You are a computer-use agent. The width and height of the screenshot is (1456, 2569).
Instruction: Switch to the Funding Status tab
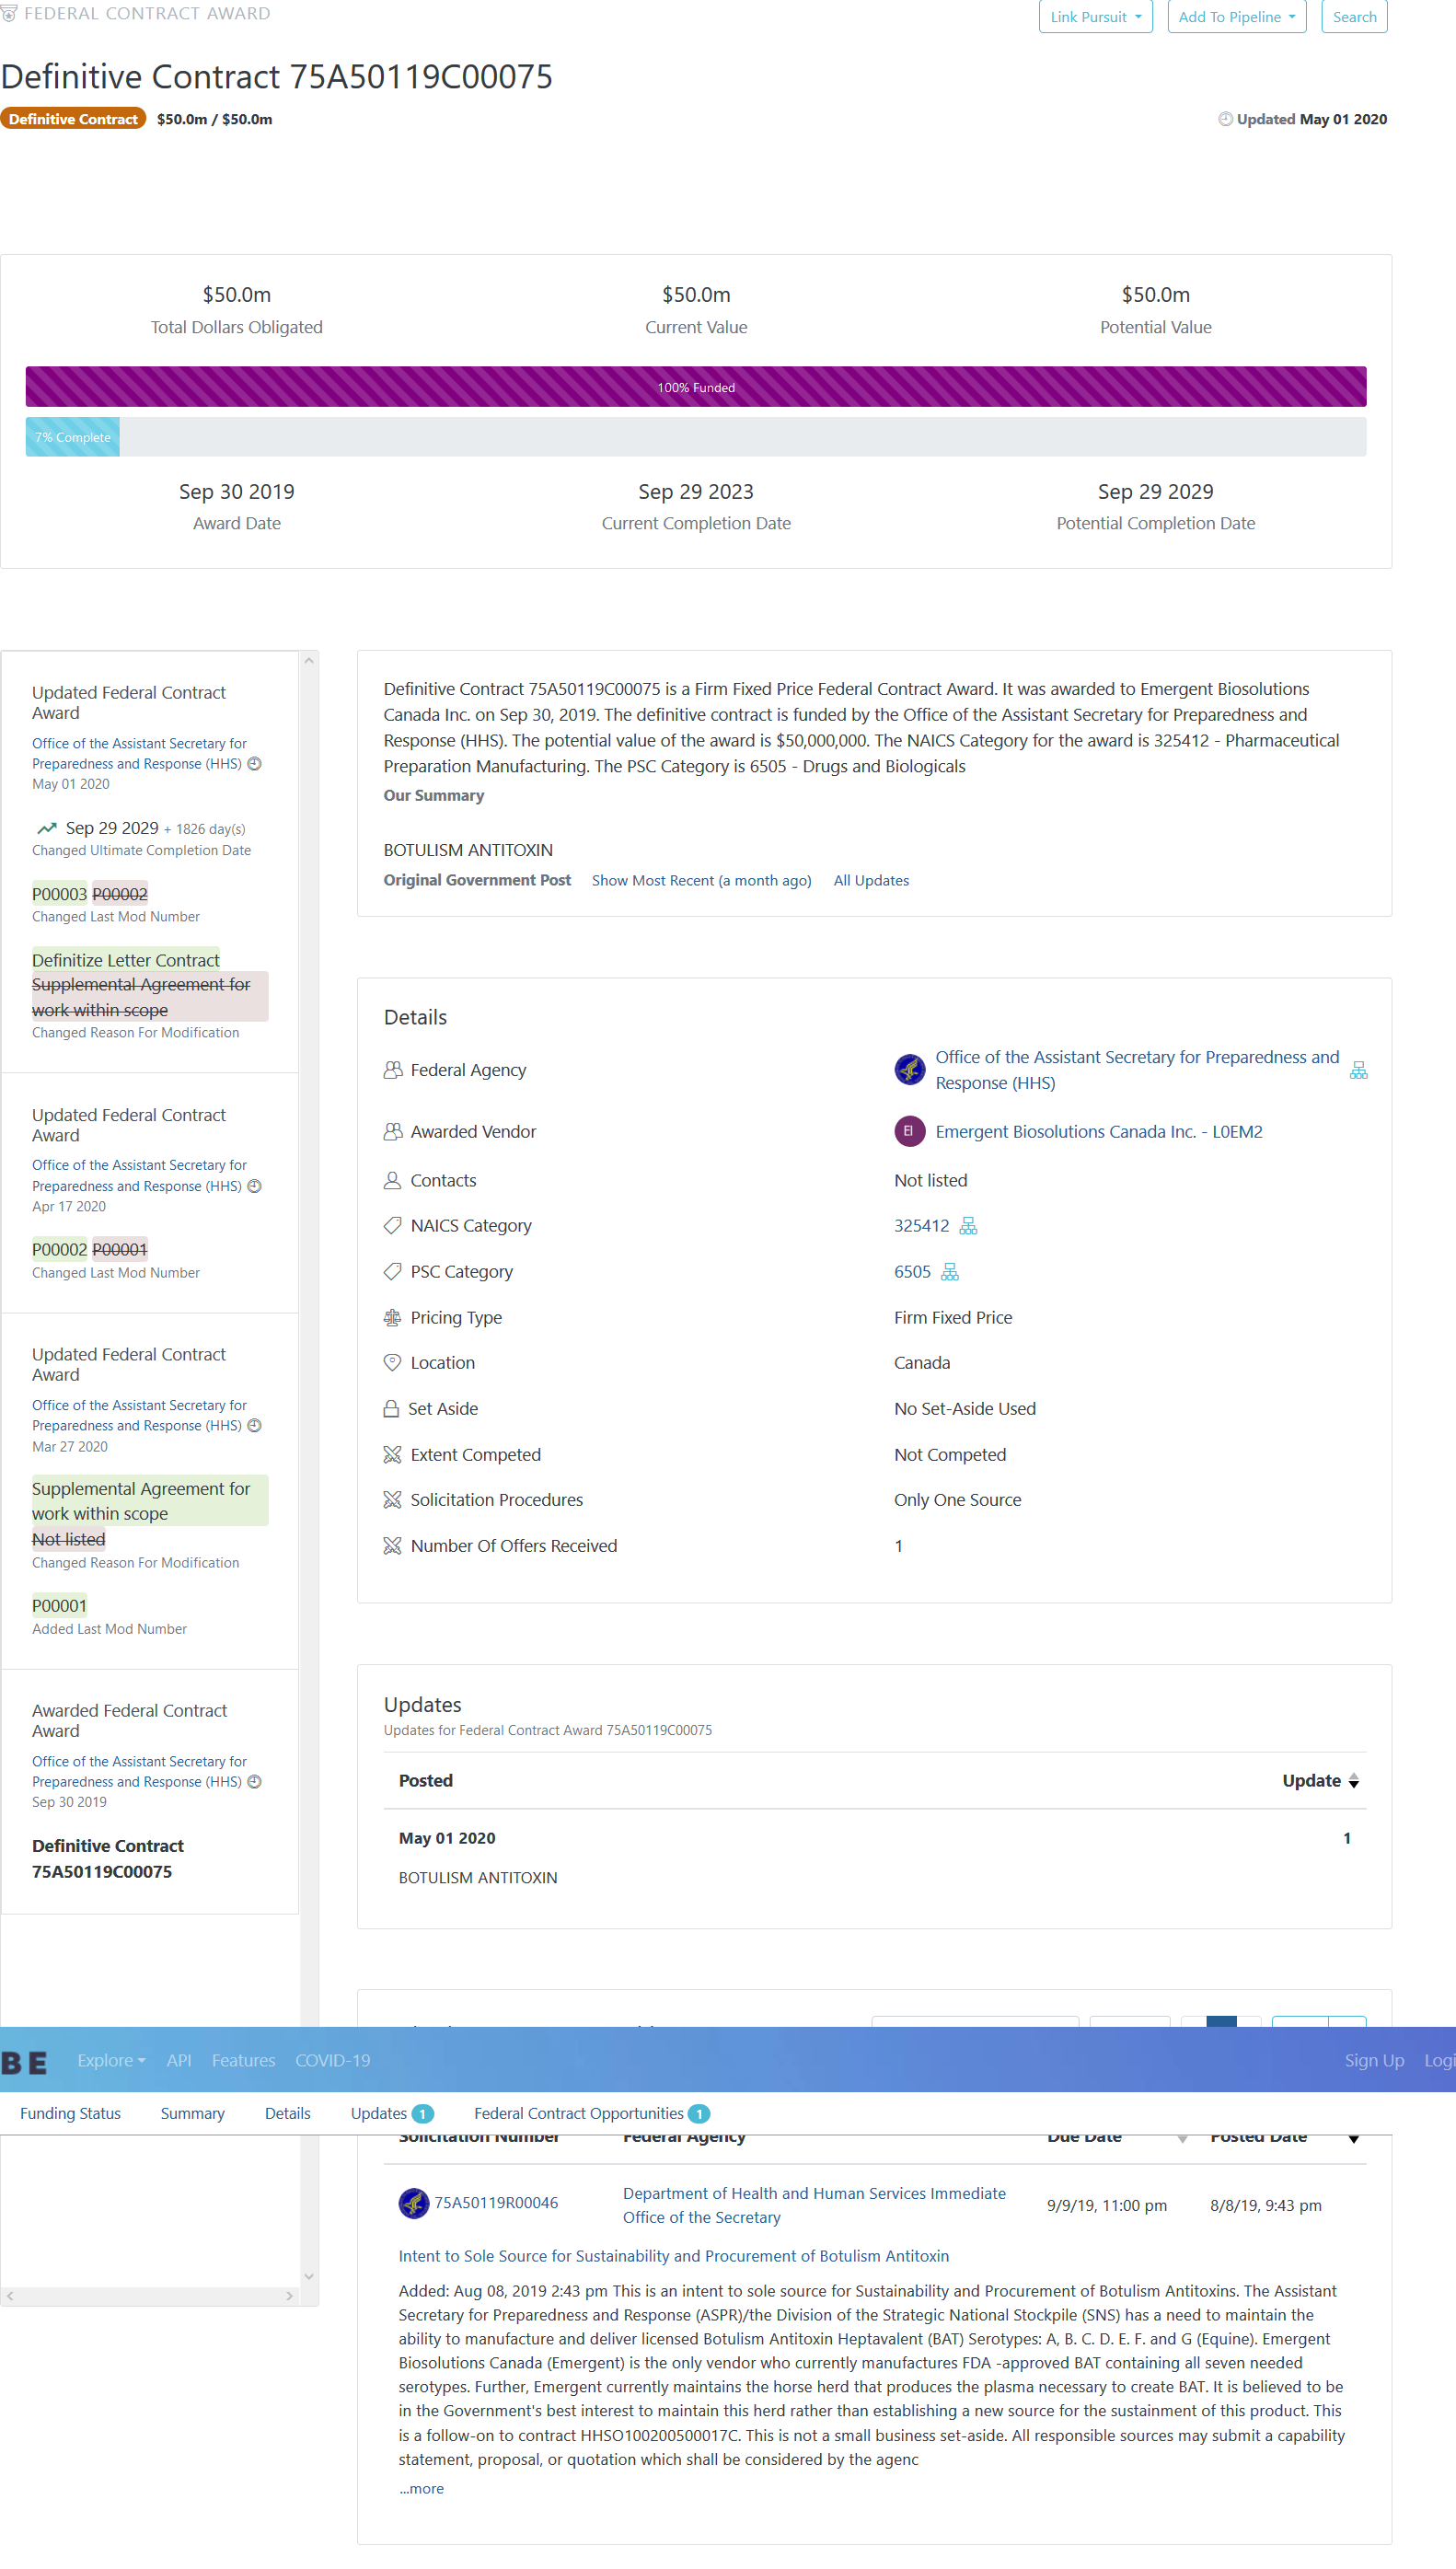click(70, 2114)
